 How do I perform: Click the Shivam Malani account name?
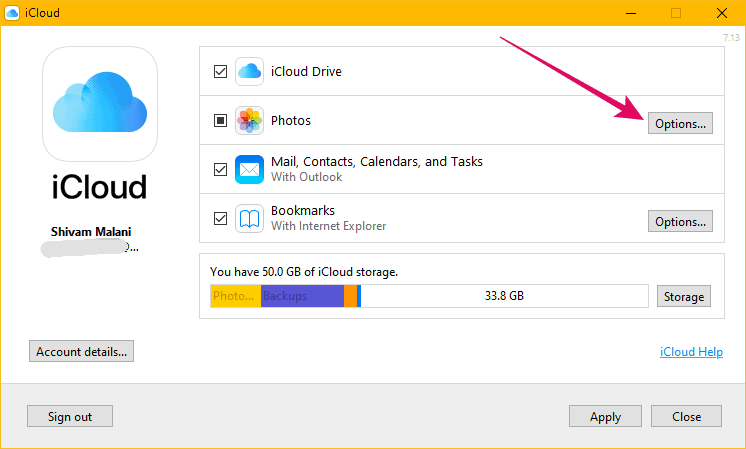coord(91,232)
